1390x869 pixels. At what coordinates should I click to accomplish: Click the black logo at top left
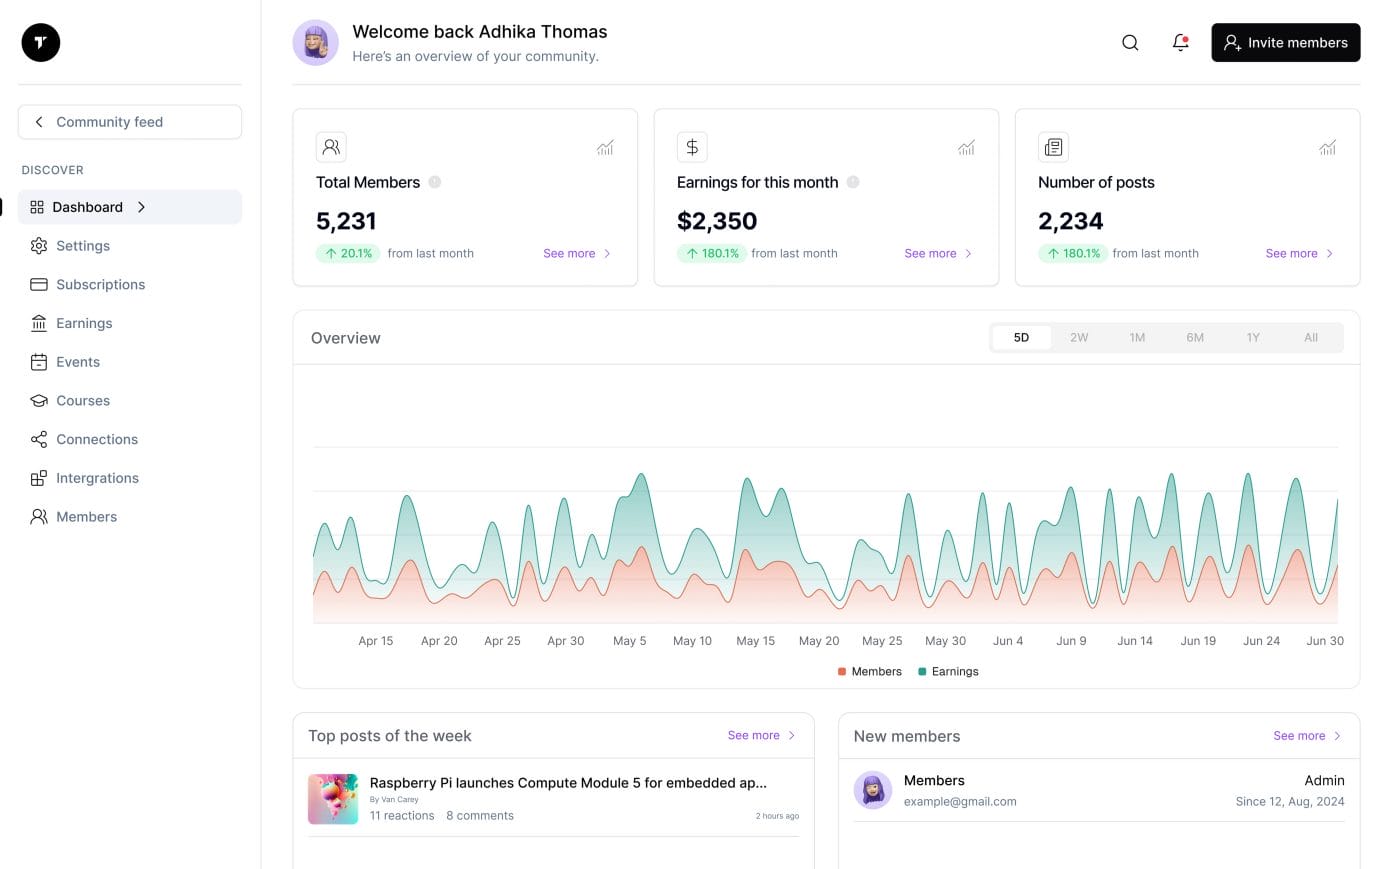pos(41,42)
